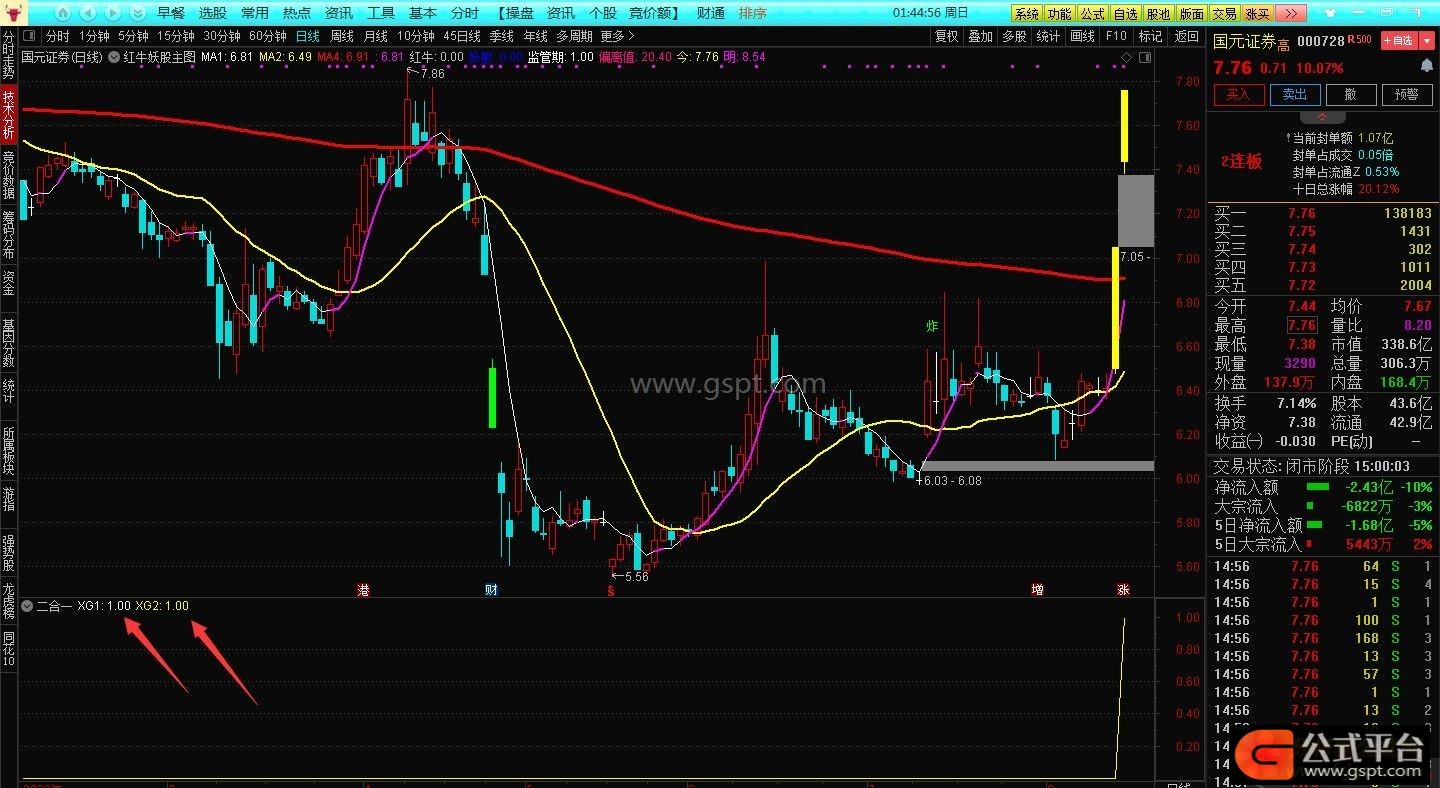The width and height of the screenshot is (1440, 788).
Task: Click the diamond icon at chart top-right
Action: [x=1127, y=58]
